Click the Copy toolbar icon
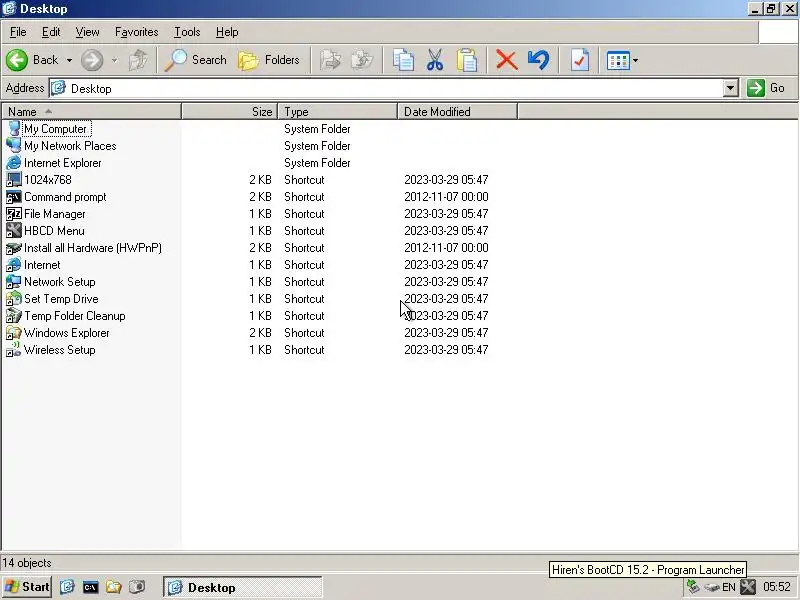Viewport: 800px width, 600px height. [x=403, y=60]
